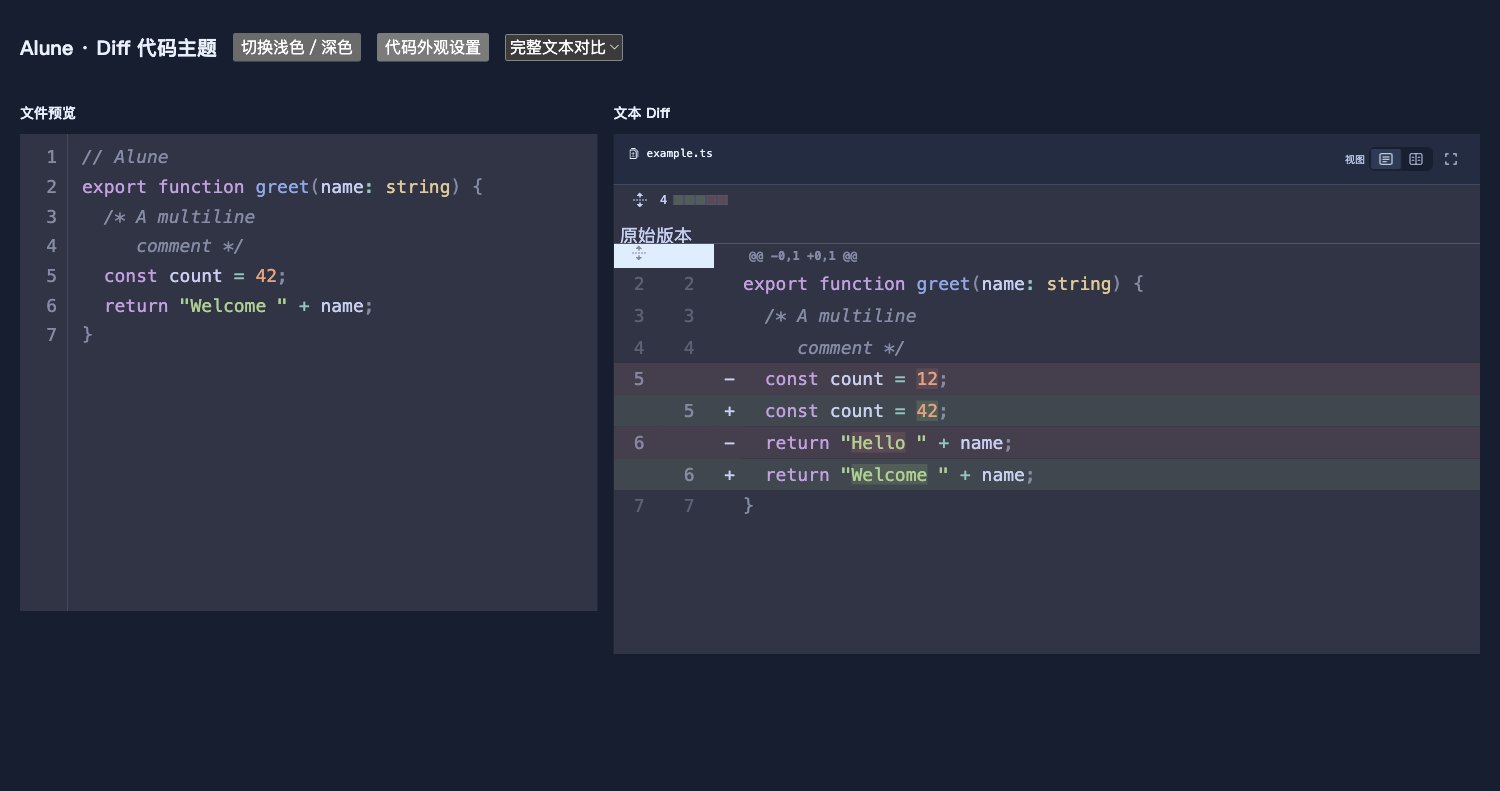Click the example.ts file name
1500x791 pixels.
pos(680,154)
